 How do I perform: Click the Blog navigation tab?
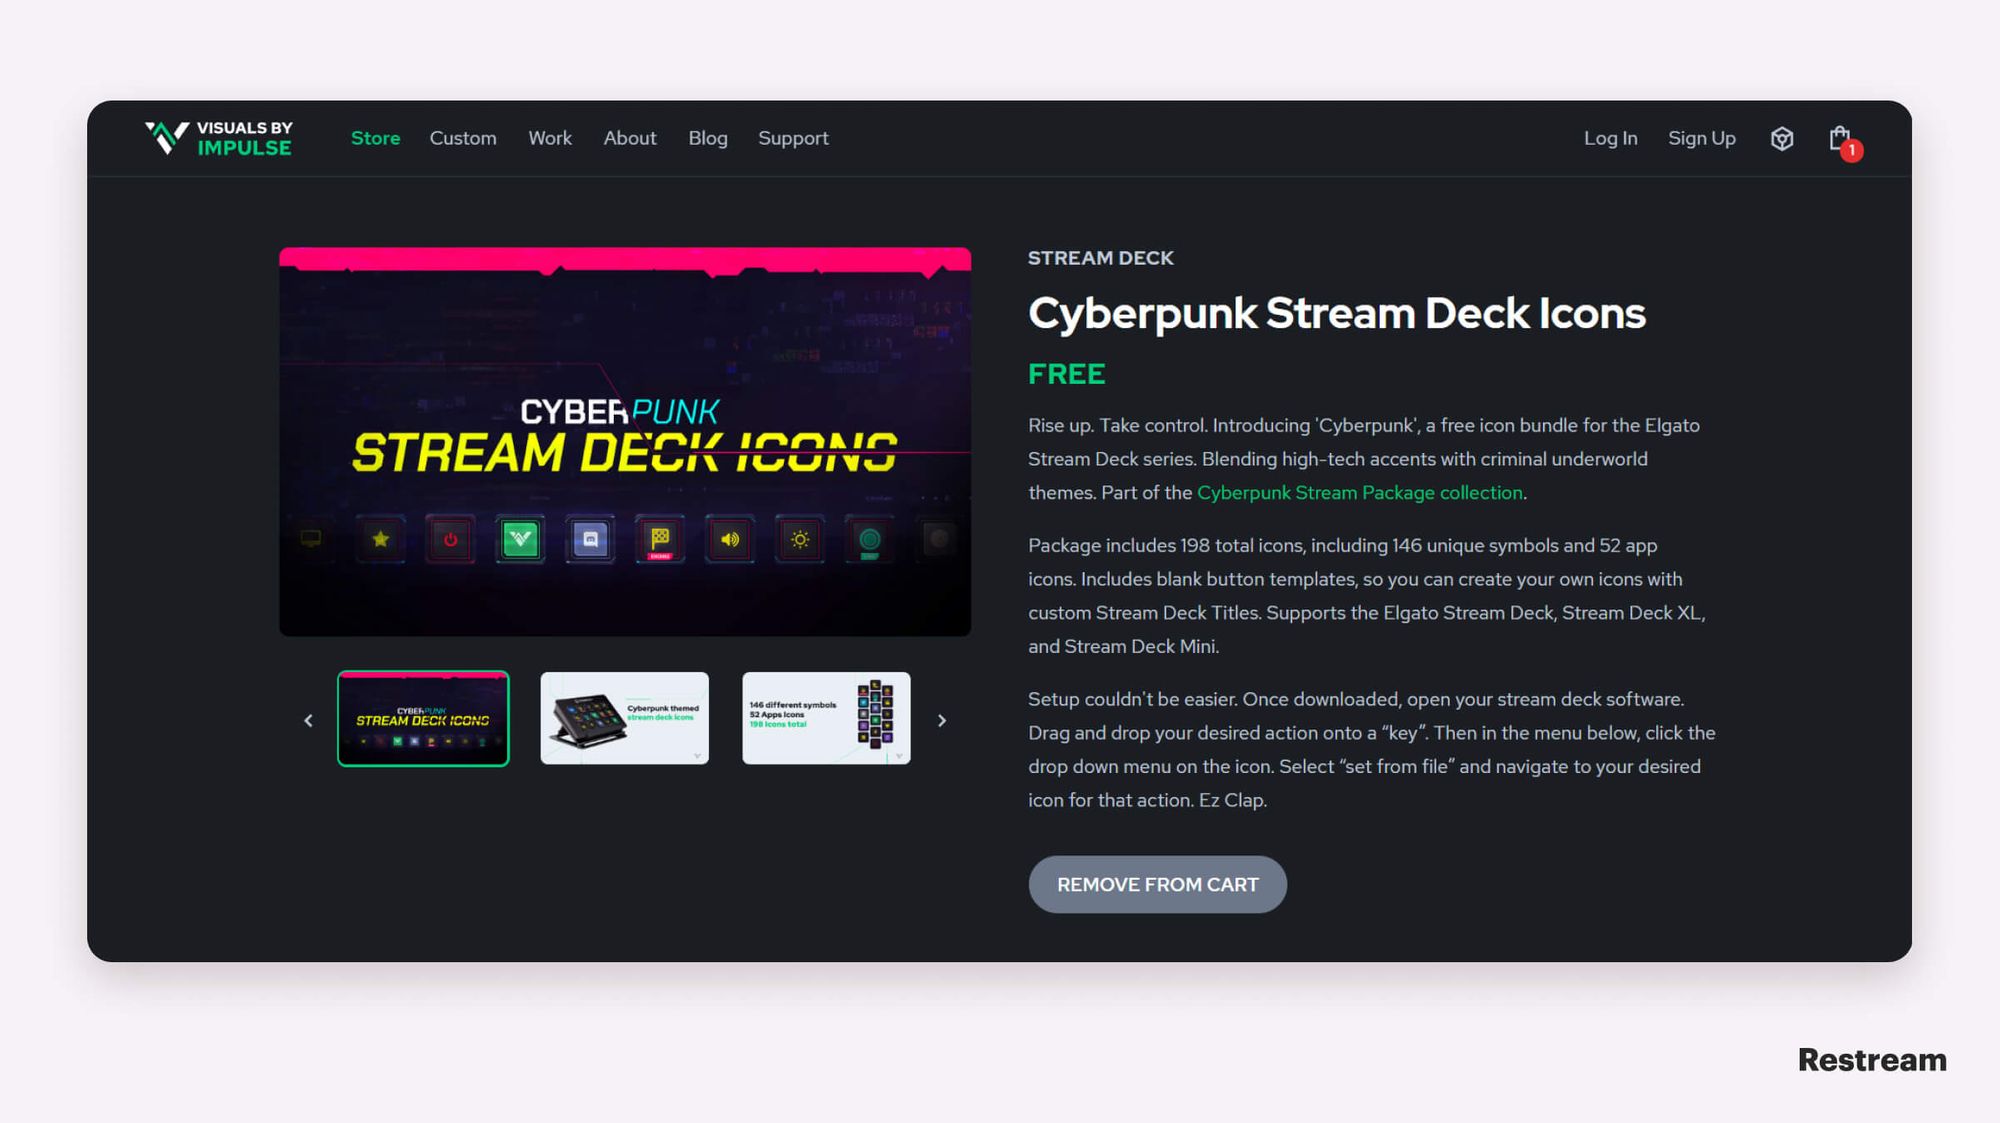pos(707,137)
